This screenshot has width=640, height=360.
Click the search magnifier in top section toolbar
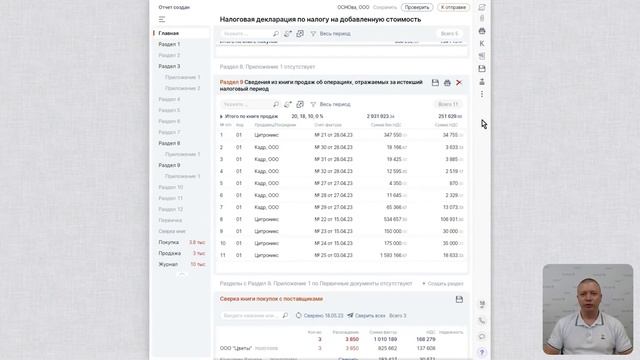coord(276,34)
